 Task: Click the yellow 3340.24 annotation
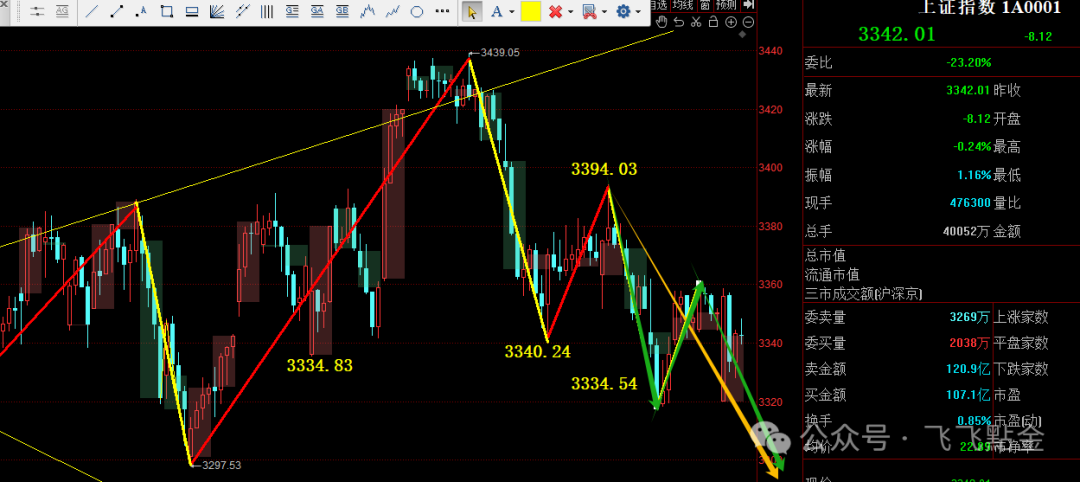click(538, 352)
